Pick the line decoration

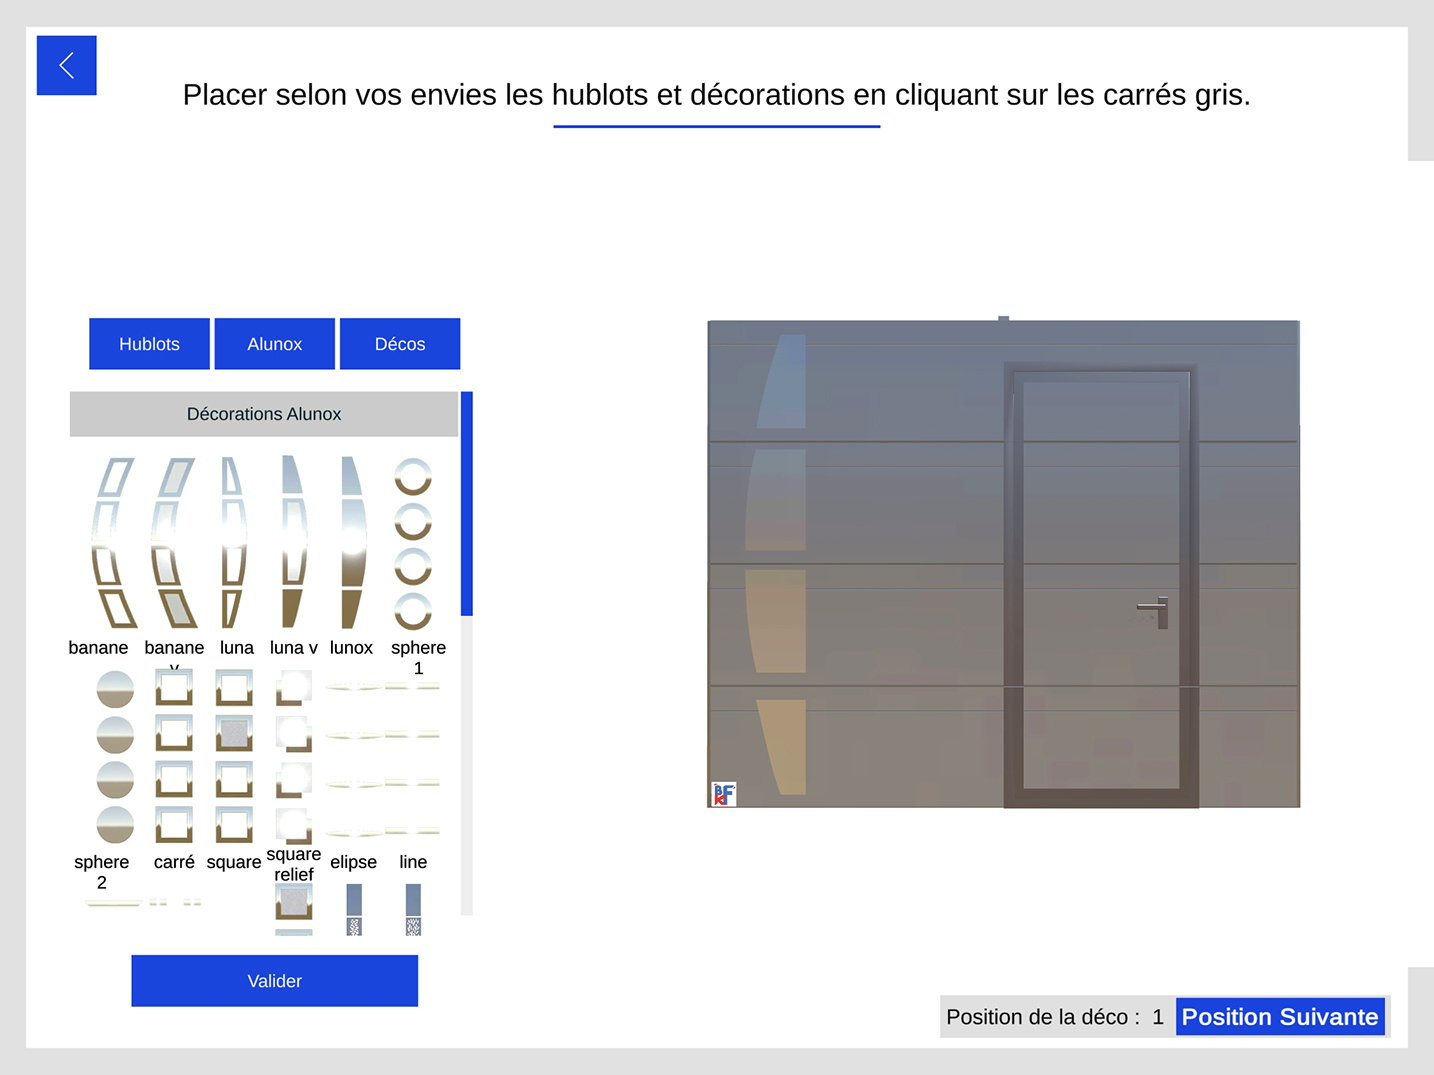[x=413, y=758]
